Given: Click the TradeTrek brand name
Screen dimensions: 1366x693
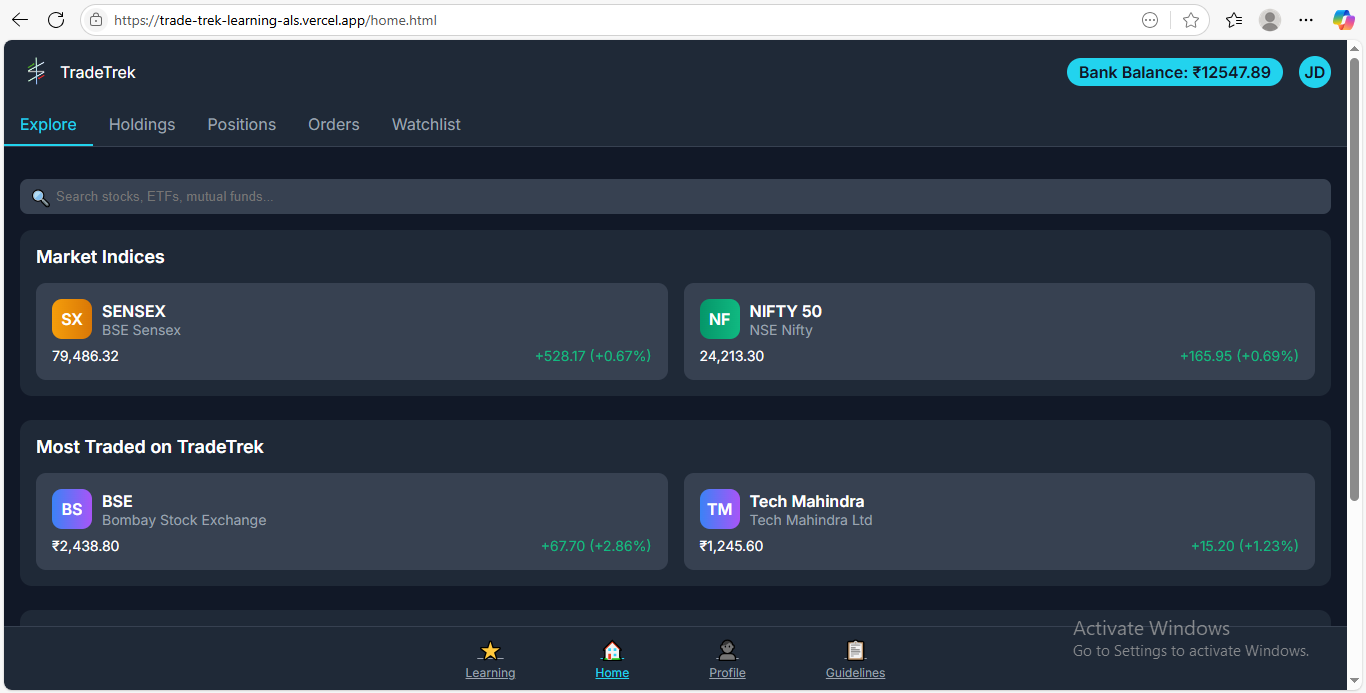Looking at the screenshot, I should [98, 72].
